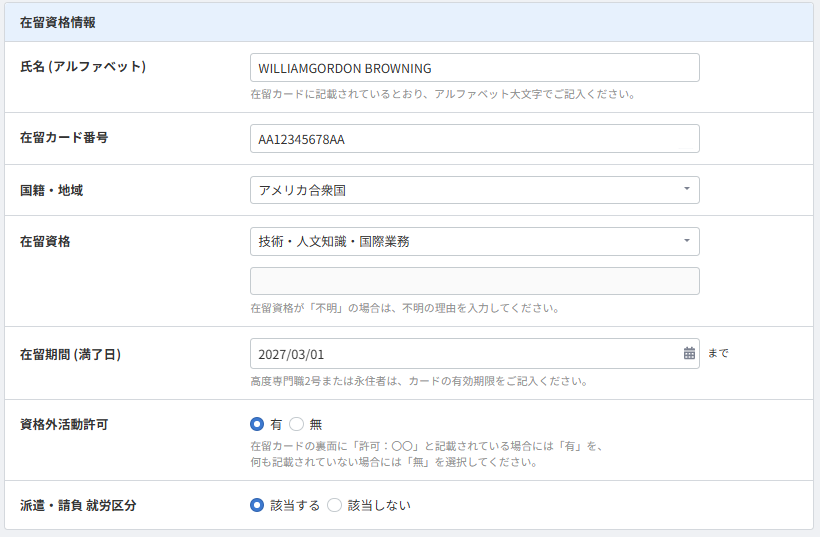
Task: Open the calendar picker for 在留期間
Action: (x=689, y=354)
